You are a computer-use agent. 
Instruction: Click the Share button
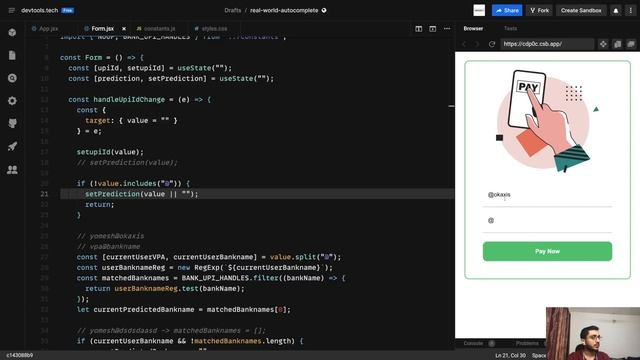[x=507, y=10]
